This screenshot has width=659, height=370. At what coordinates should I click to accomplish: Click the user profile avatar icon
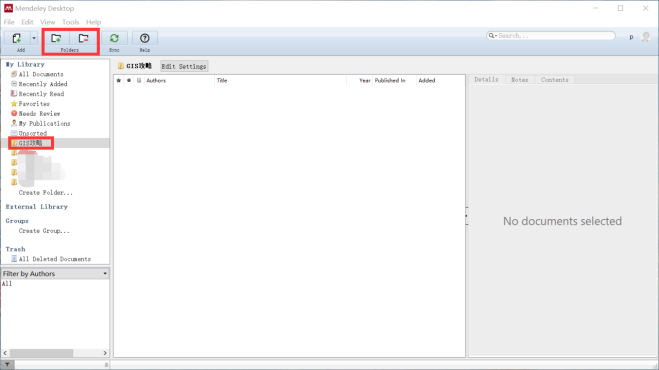646,37
